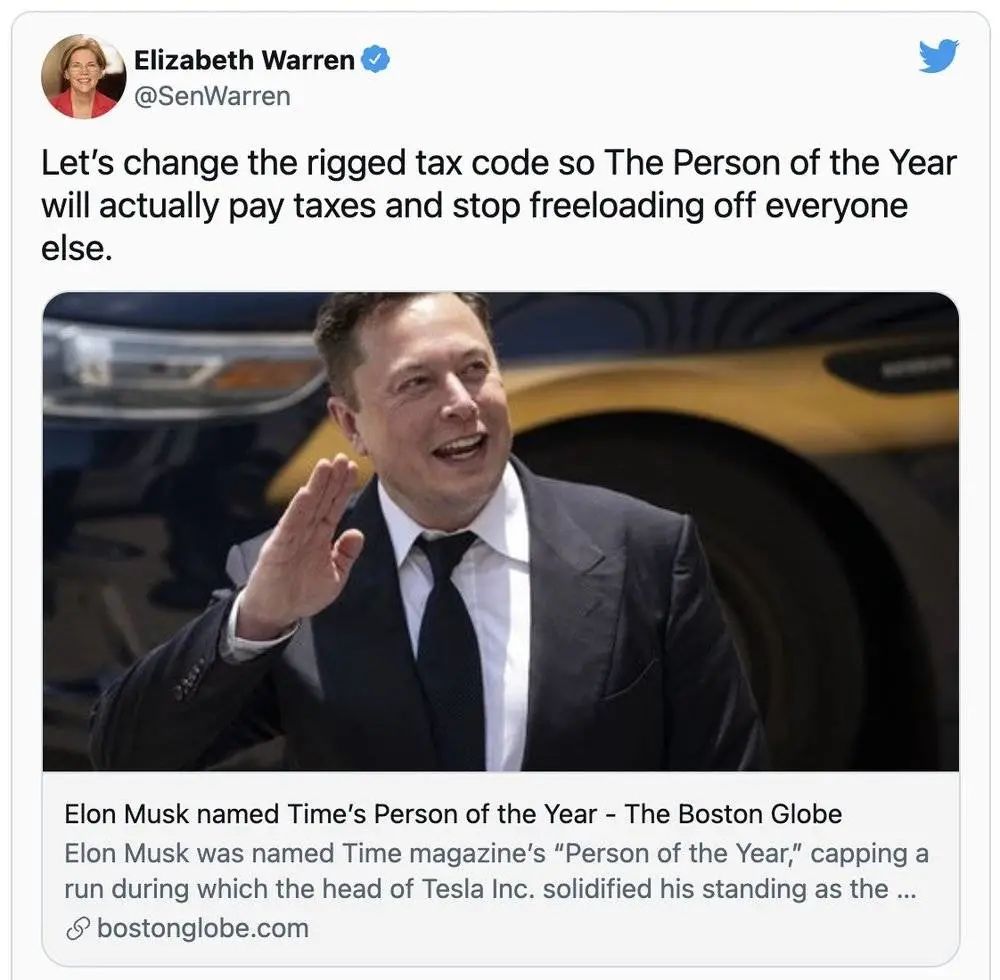Open the @SenWarren handle
The height and width of the screenshot is (980, 1000).
click(x=212, y=96)
